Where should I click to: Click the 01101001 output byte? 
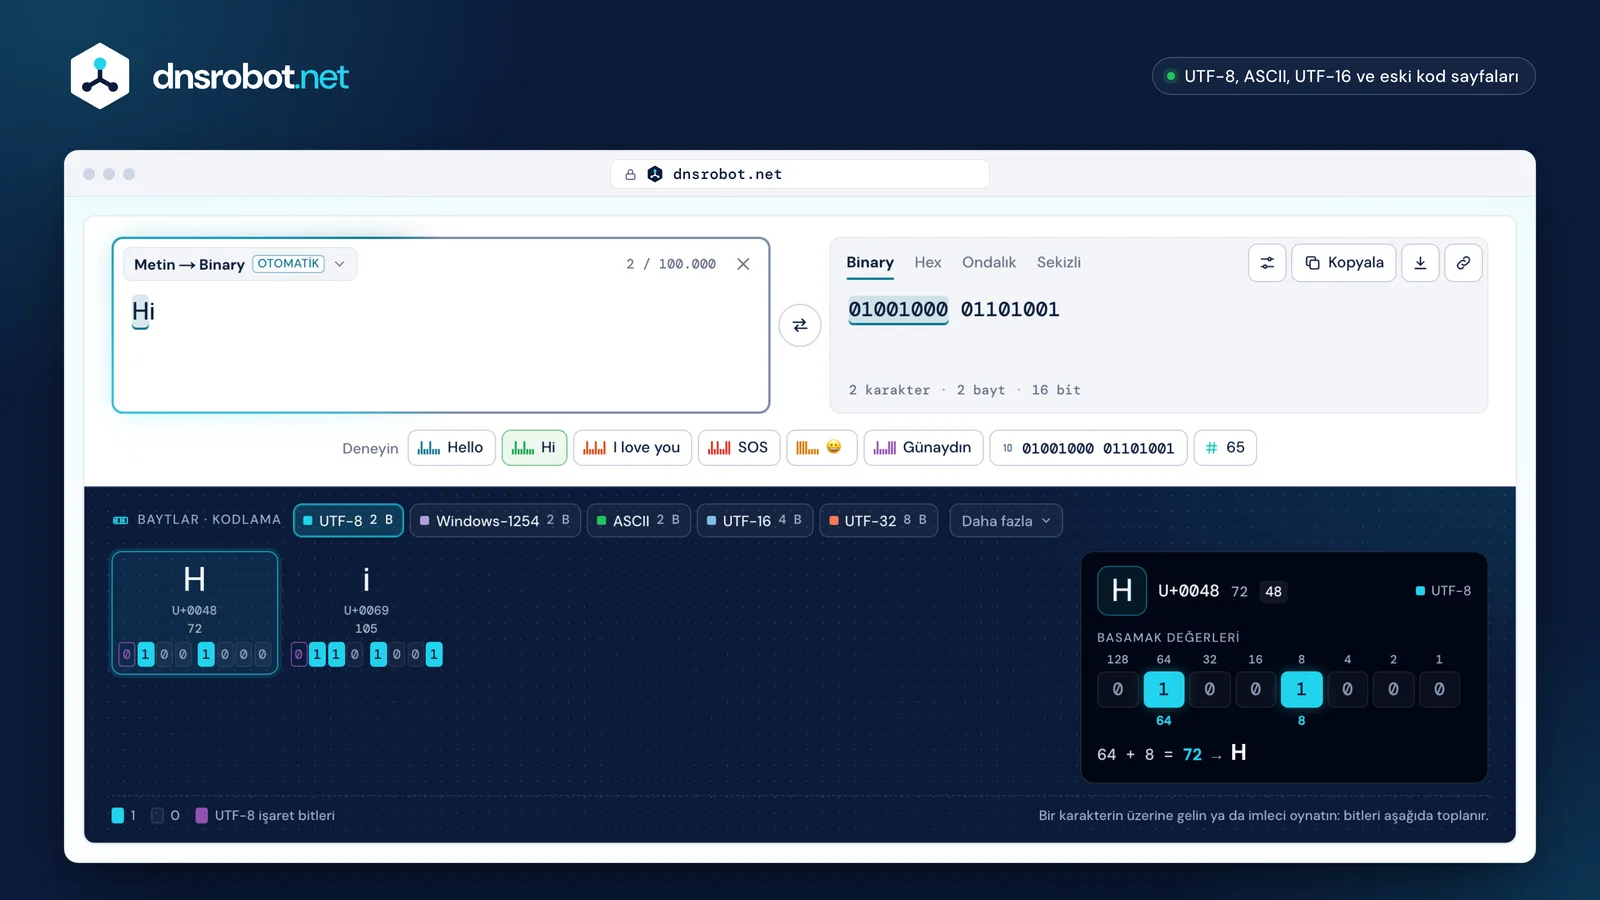point(1010,310)
